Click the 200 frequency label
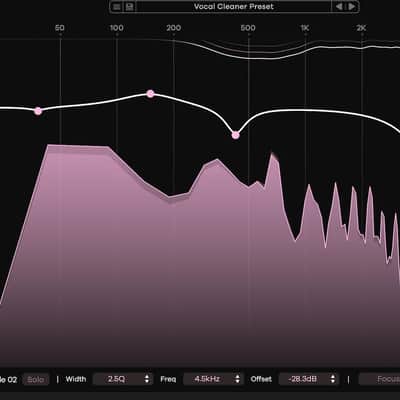 174,28
